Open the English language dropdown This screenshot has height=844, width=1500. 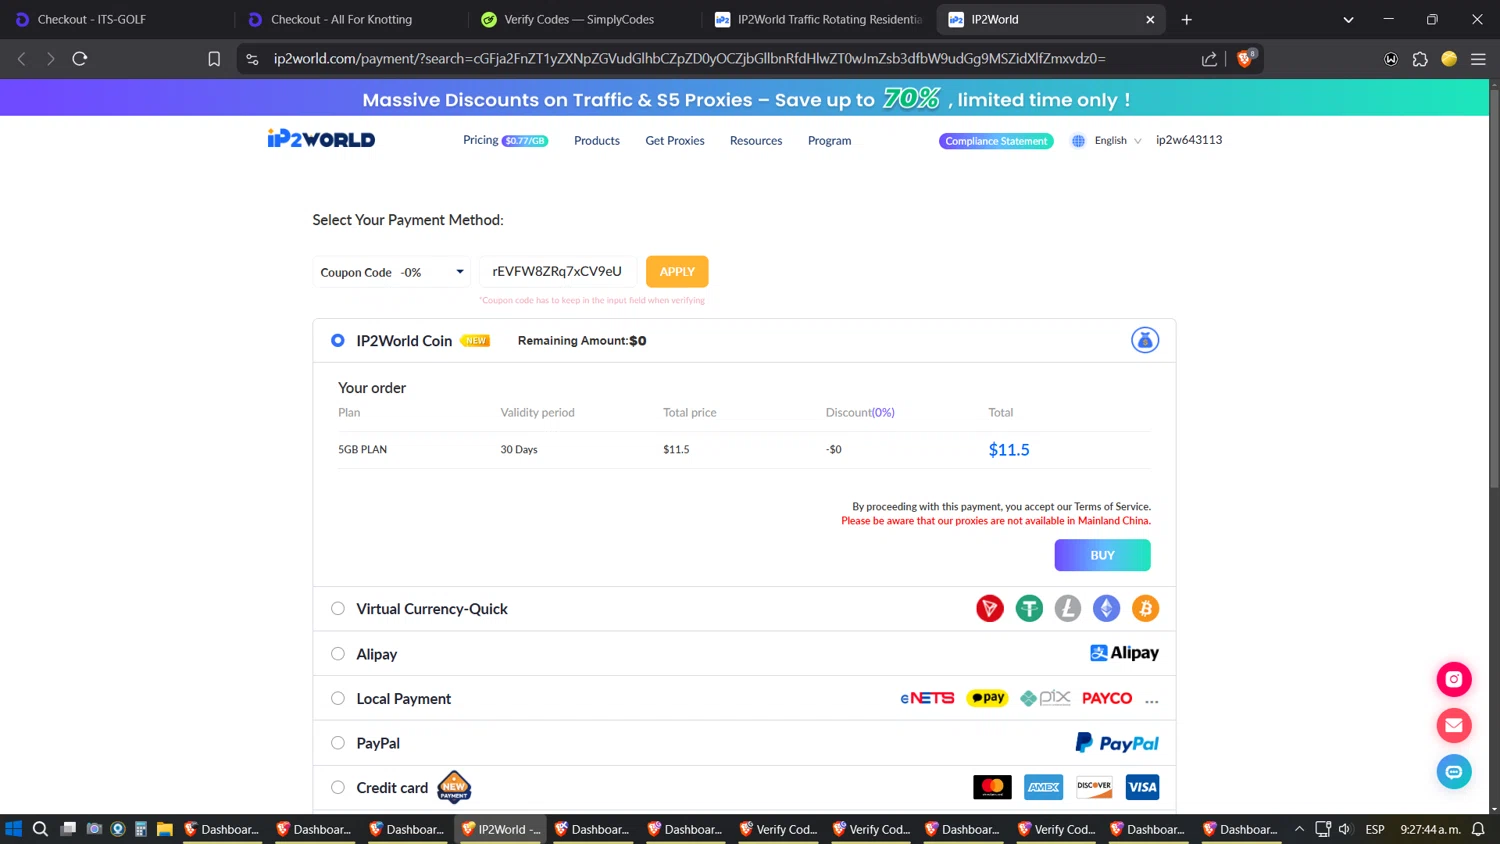click(1118, 141)
